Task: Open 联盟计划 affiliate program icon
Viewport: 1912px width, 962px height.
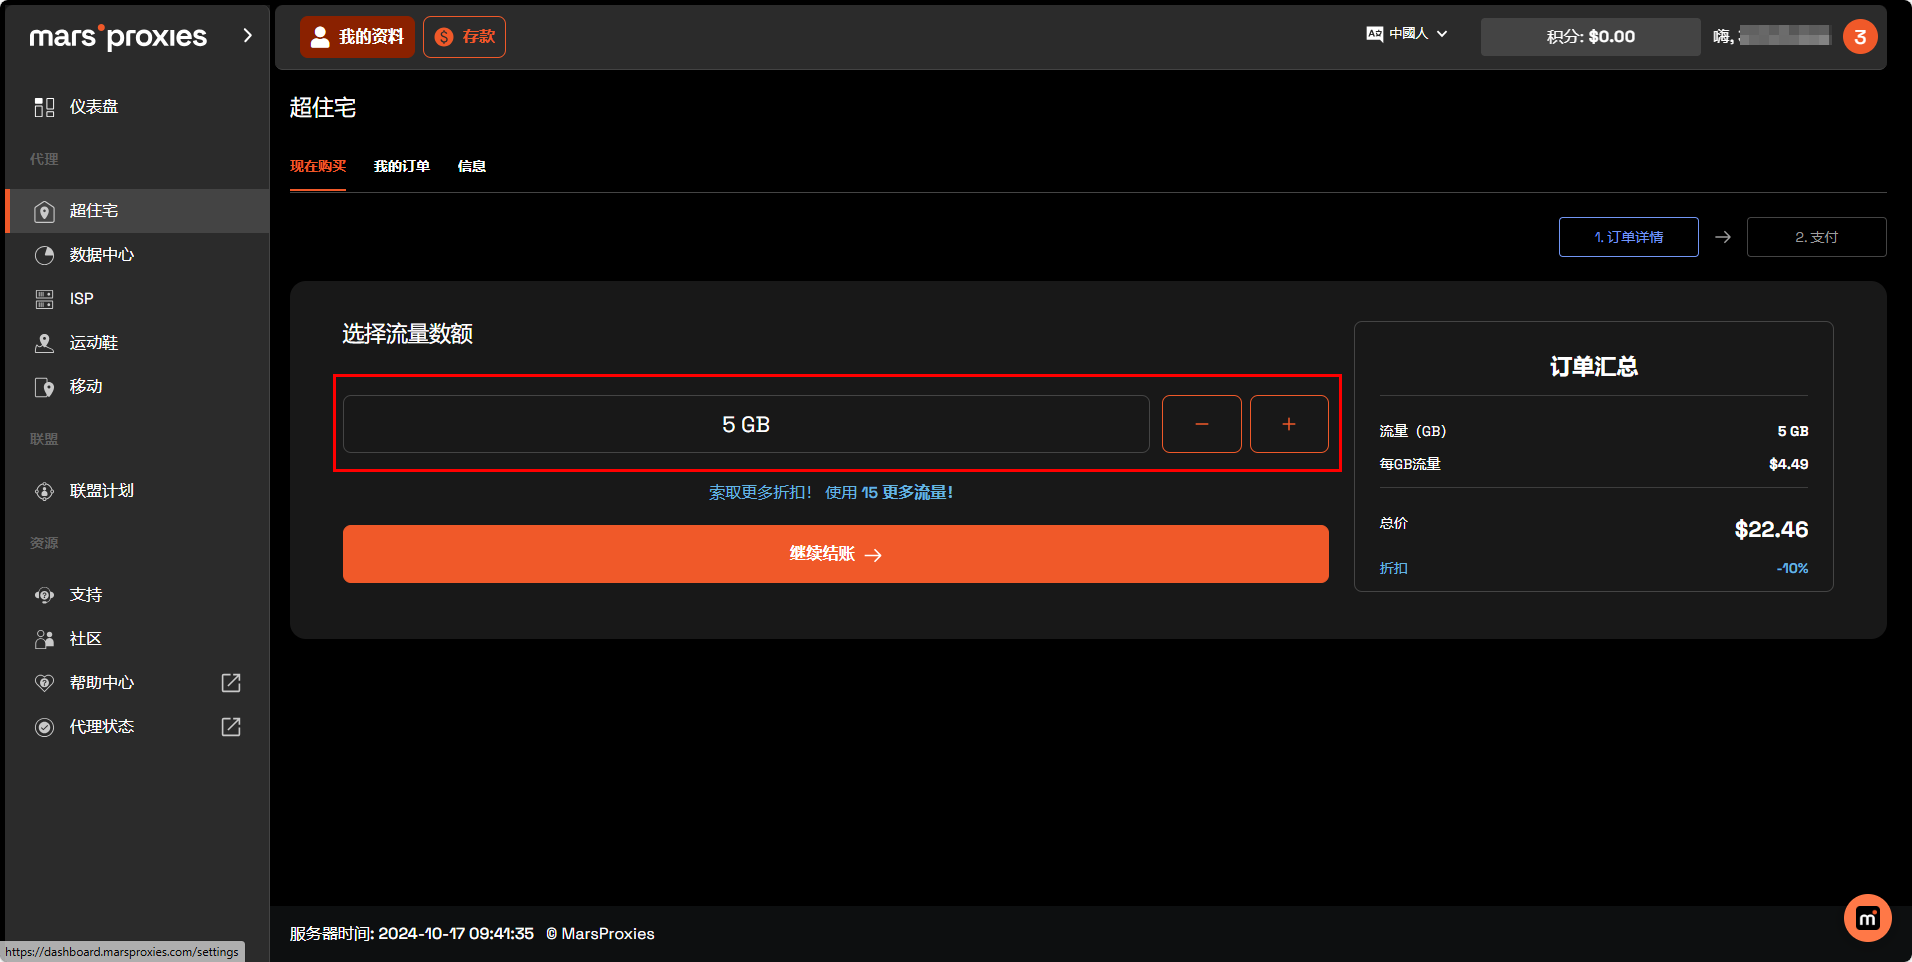Action: [44, 491]
